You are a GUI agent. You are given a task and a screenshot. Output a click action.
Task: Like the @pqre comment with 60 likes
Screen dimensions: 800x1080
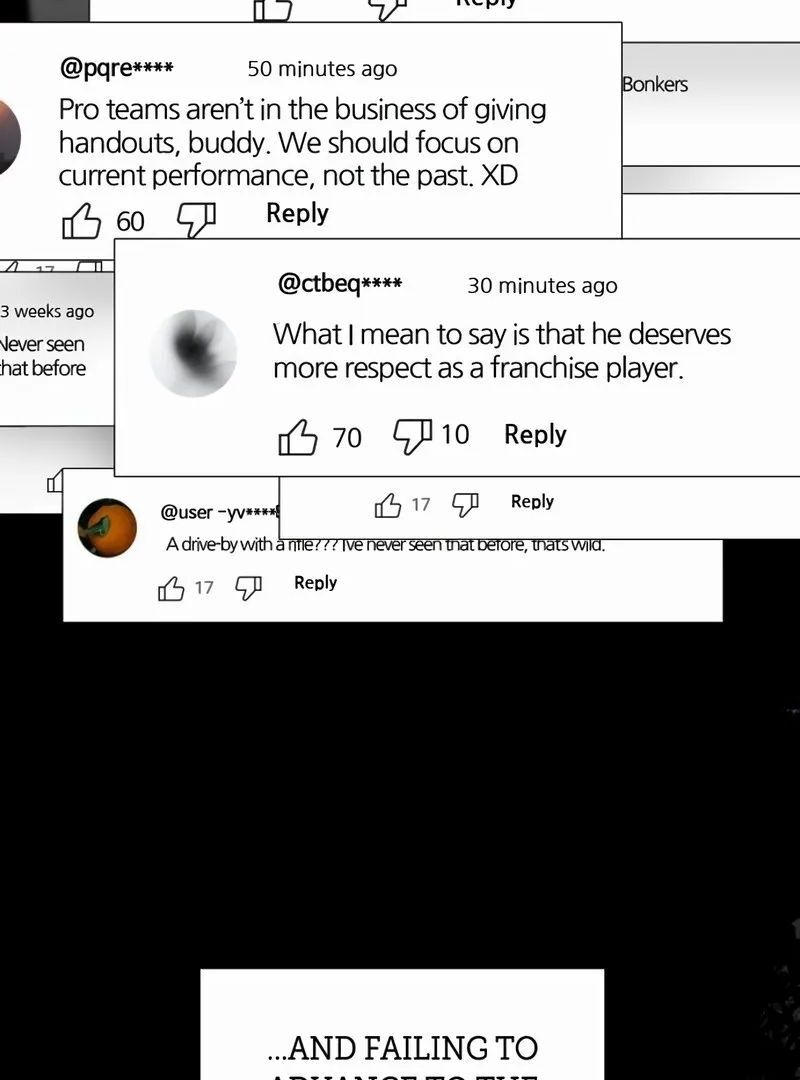point(81,220)
